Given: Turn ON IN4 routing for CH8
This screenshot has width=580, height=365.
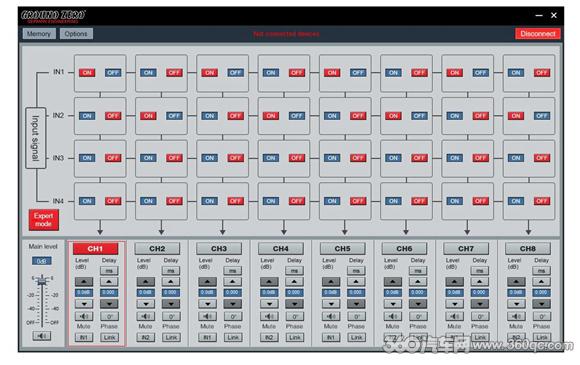Looking at the screenshot, I should [x=516, y=201].
